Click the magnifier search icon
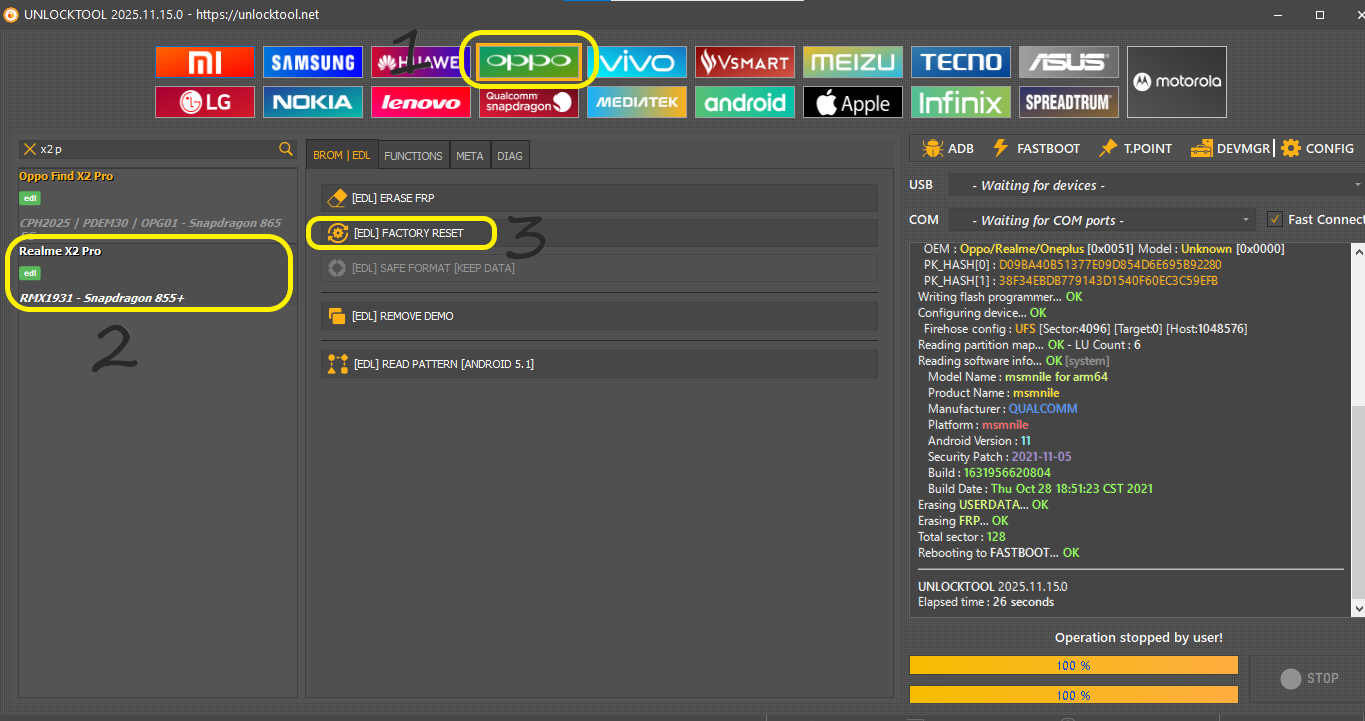The image size is (1365, 721). [x=286, y=149]
